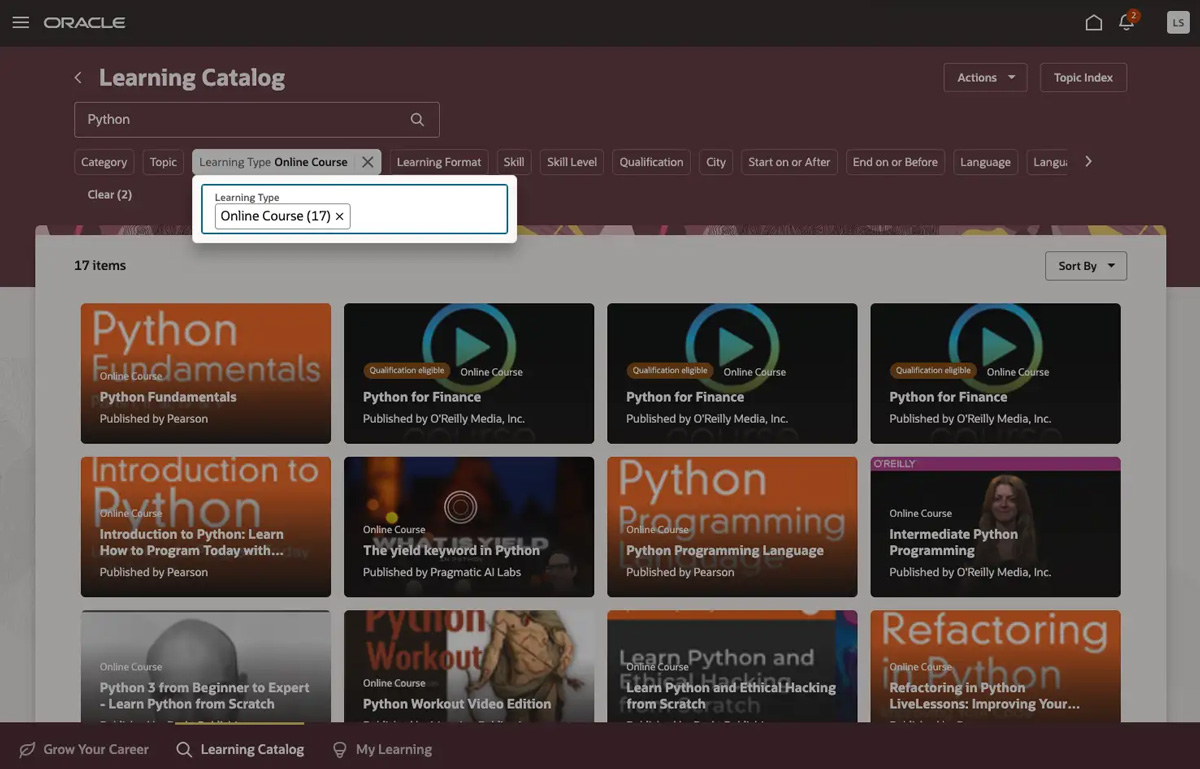The image size is (1200, 769).
Task: Clear both applied filters with Clear (2)
Action: [109, 195]
